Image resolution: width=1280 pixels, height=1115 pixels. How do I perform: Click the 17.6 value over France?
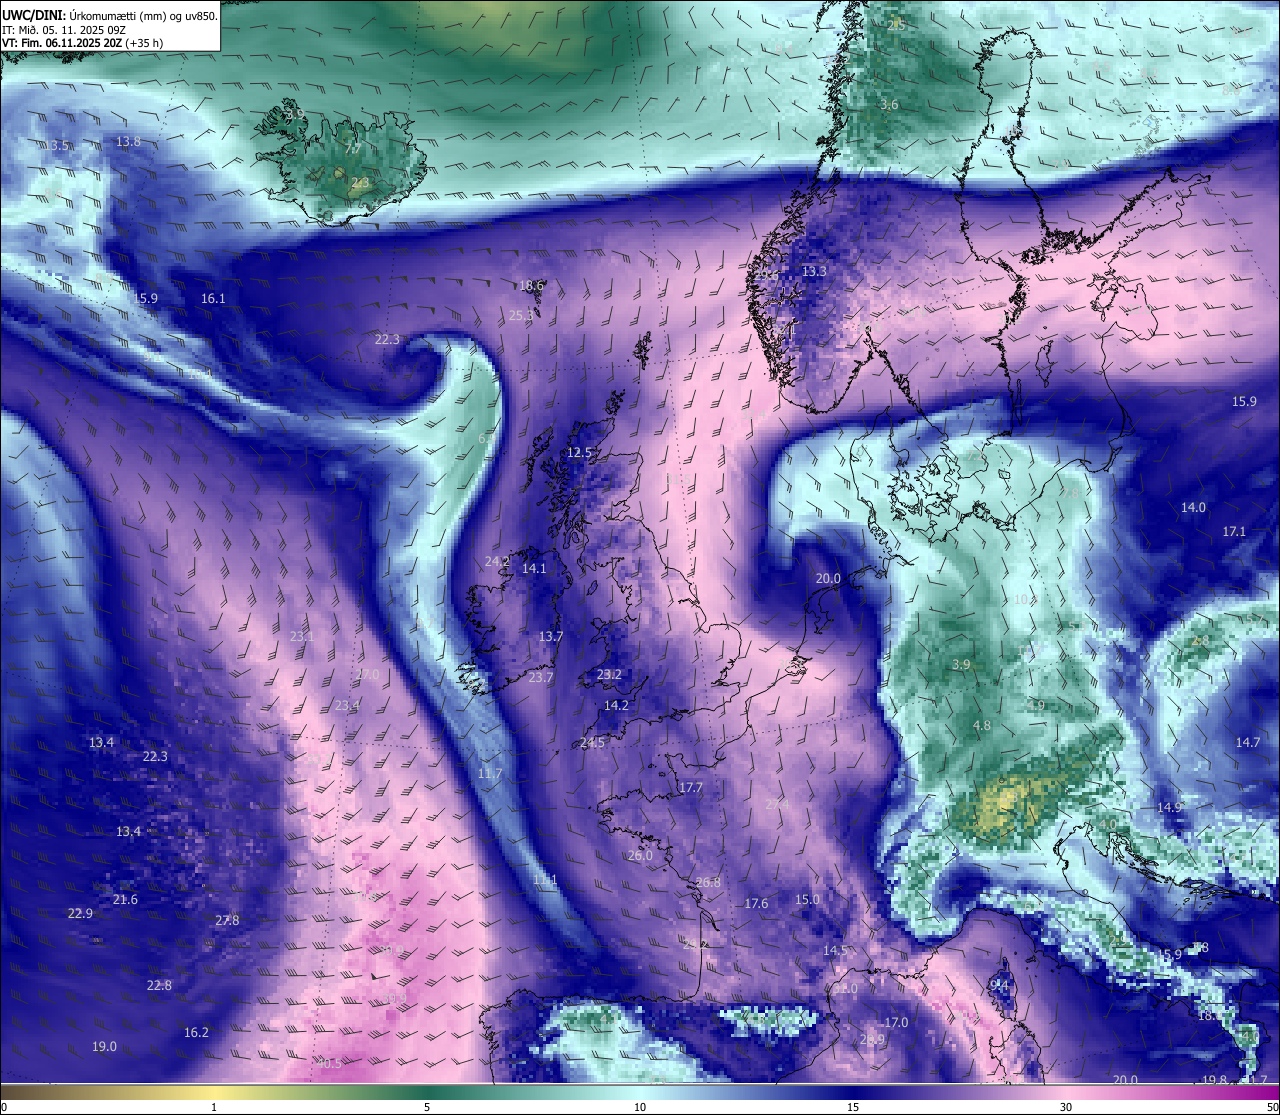[756, 903]
